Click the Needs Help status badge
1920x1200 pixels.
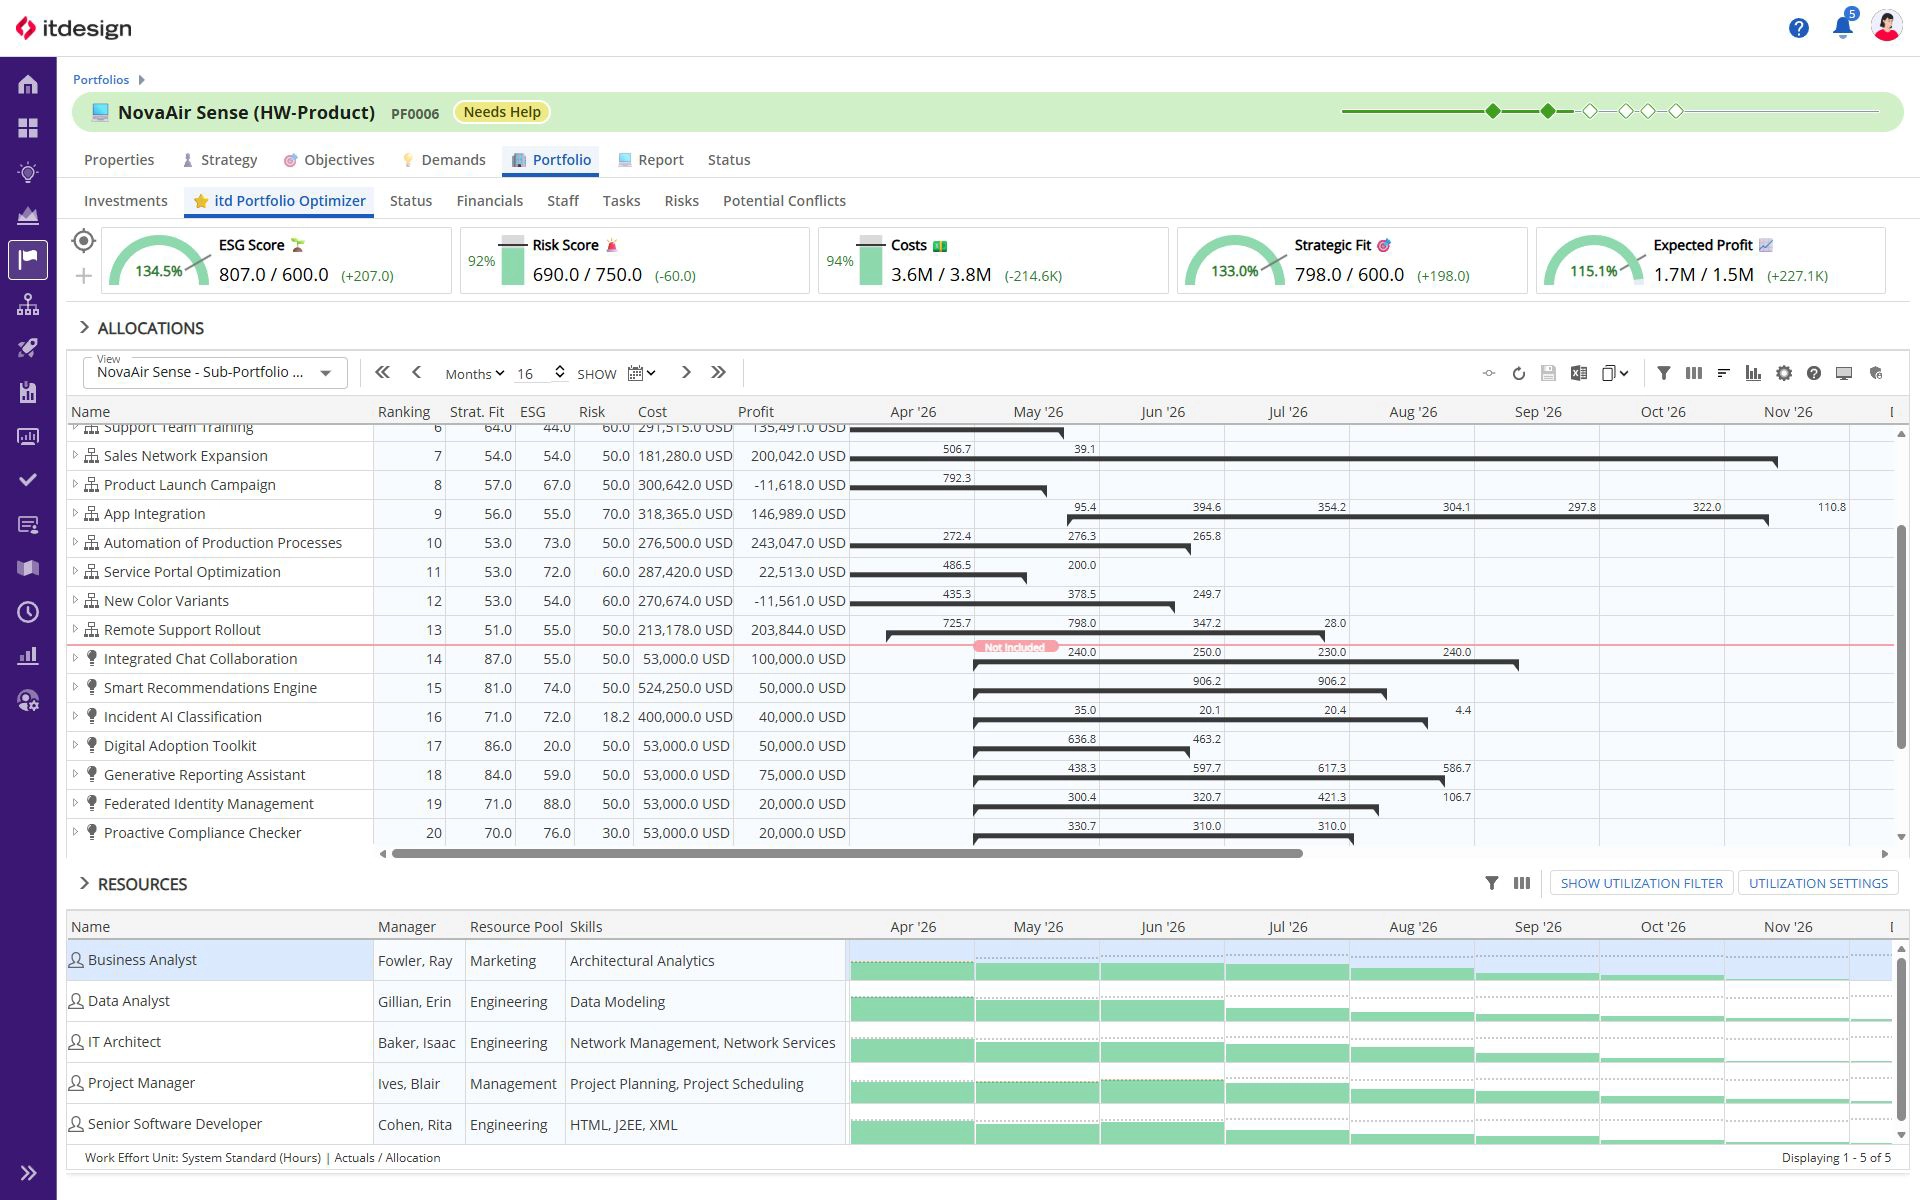(x=502, y=112)
